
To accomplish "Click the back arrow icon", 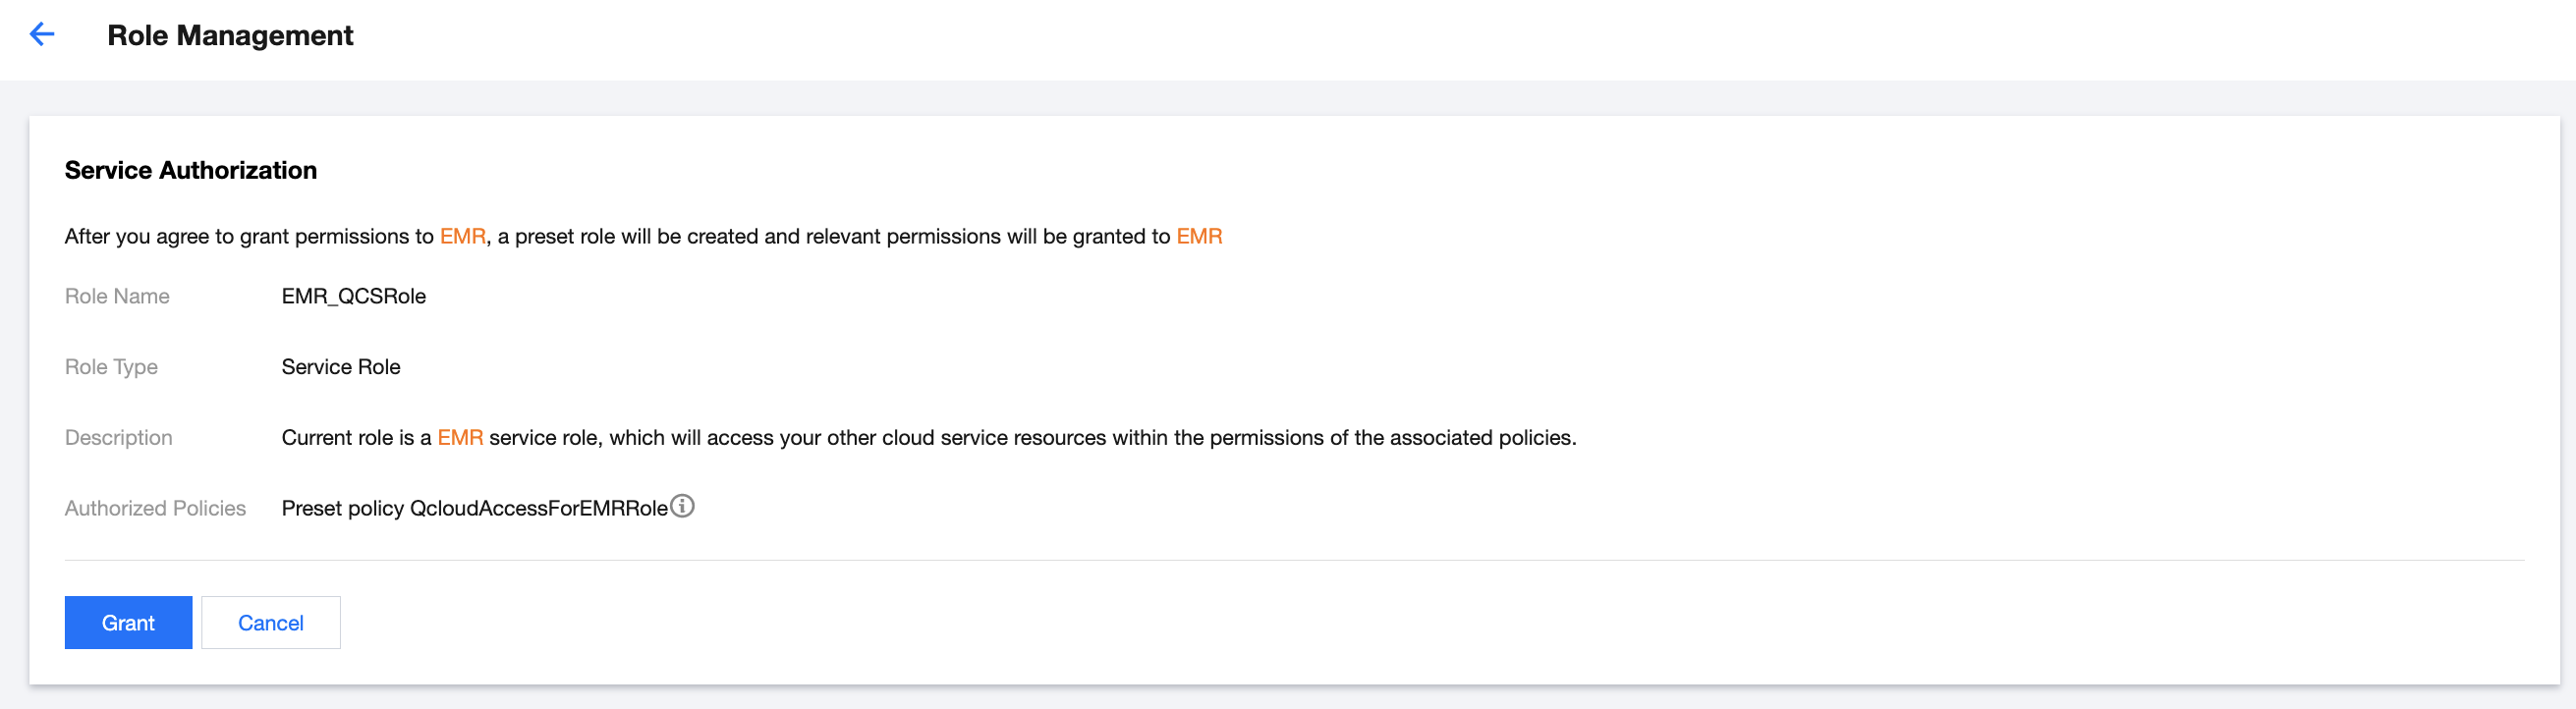I will click(x=42, y=35).
